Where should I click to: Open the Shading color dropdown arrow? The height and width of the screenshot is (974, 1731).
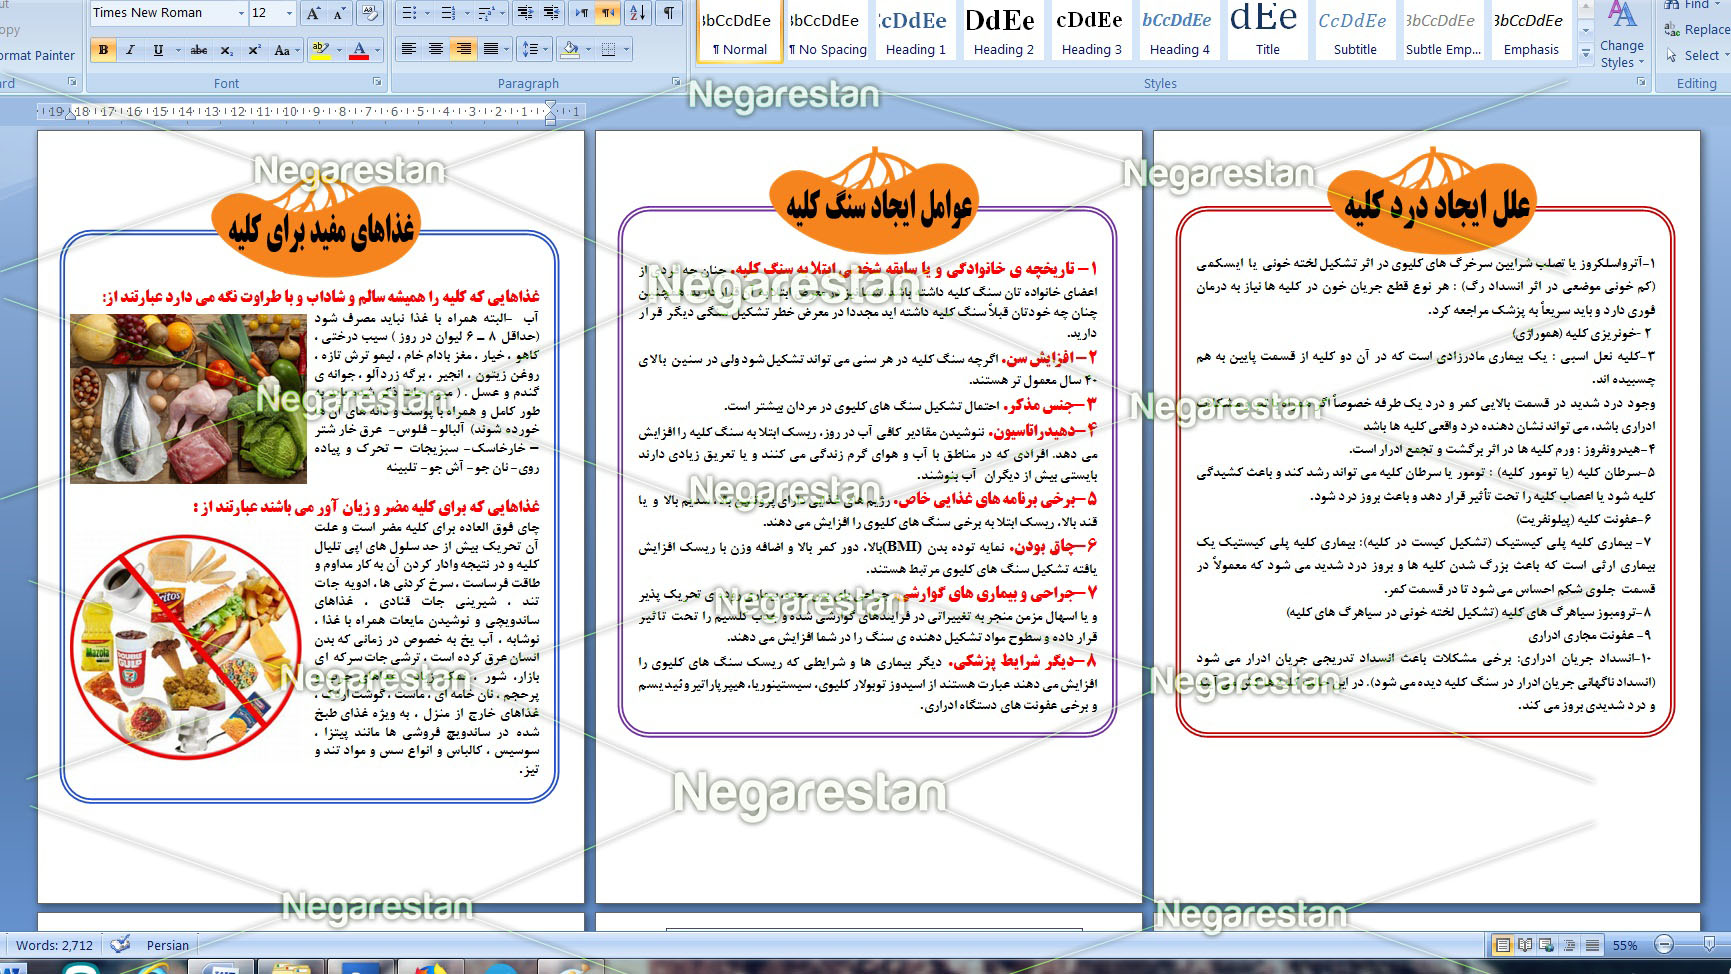(x=589, y=49)
